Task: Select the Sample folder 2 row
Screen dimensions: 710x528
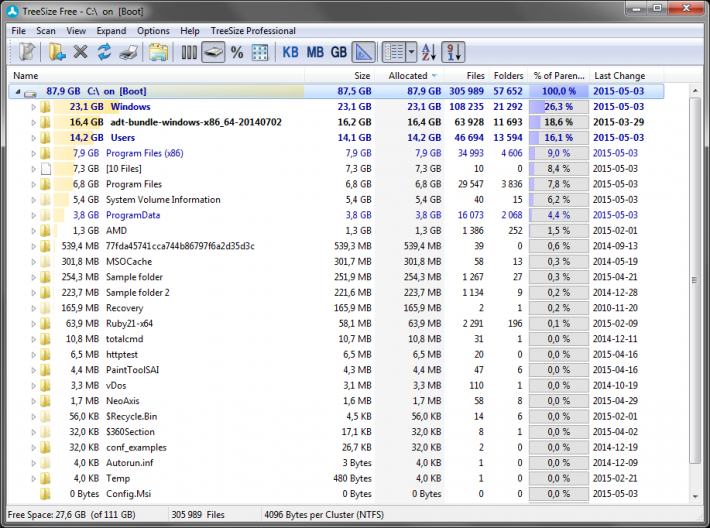Action: click(x=336, y=293)
